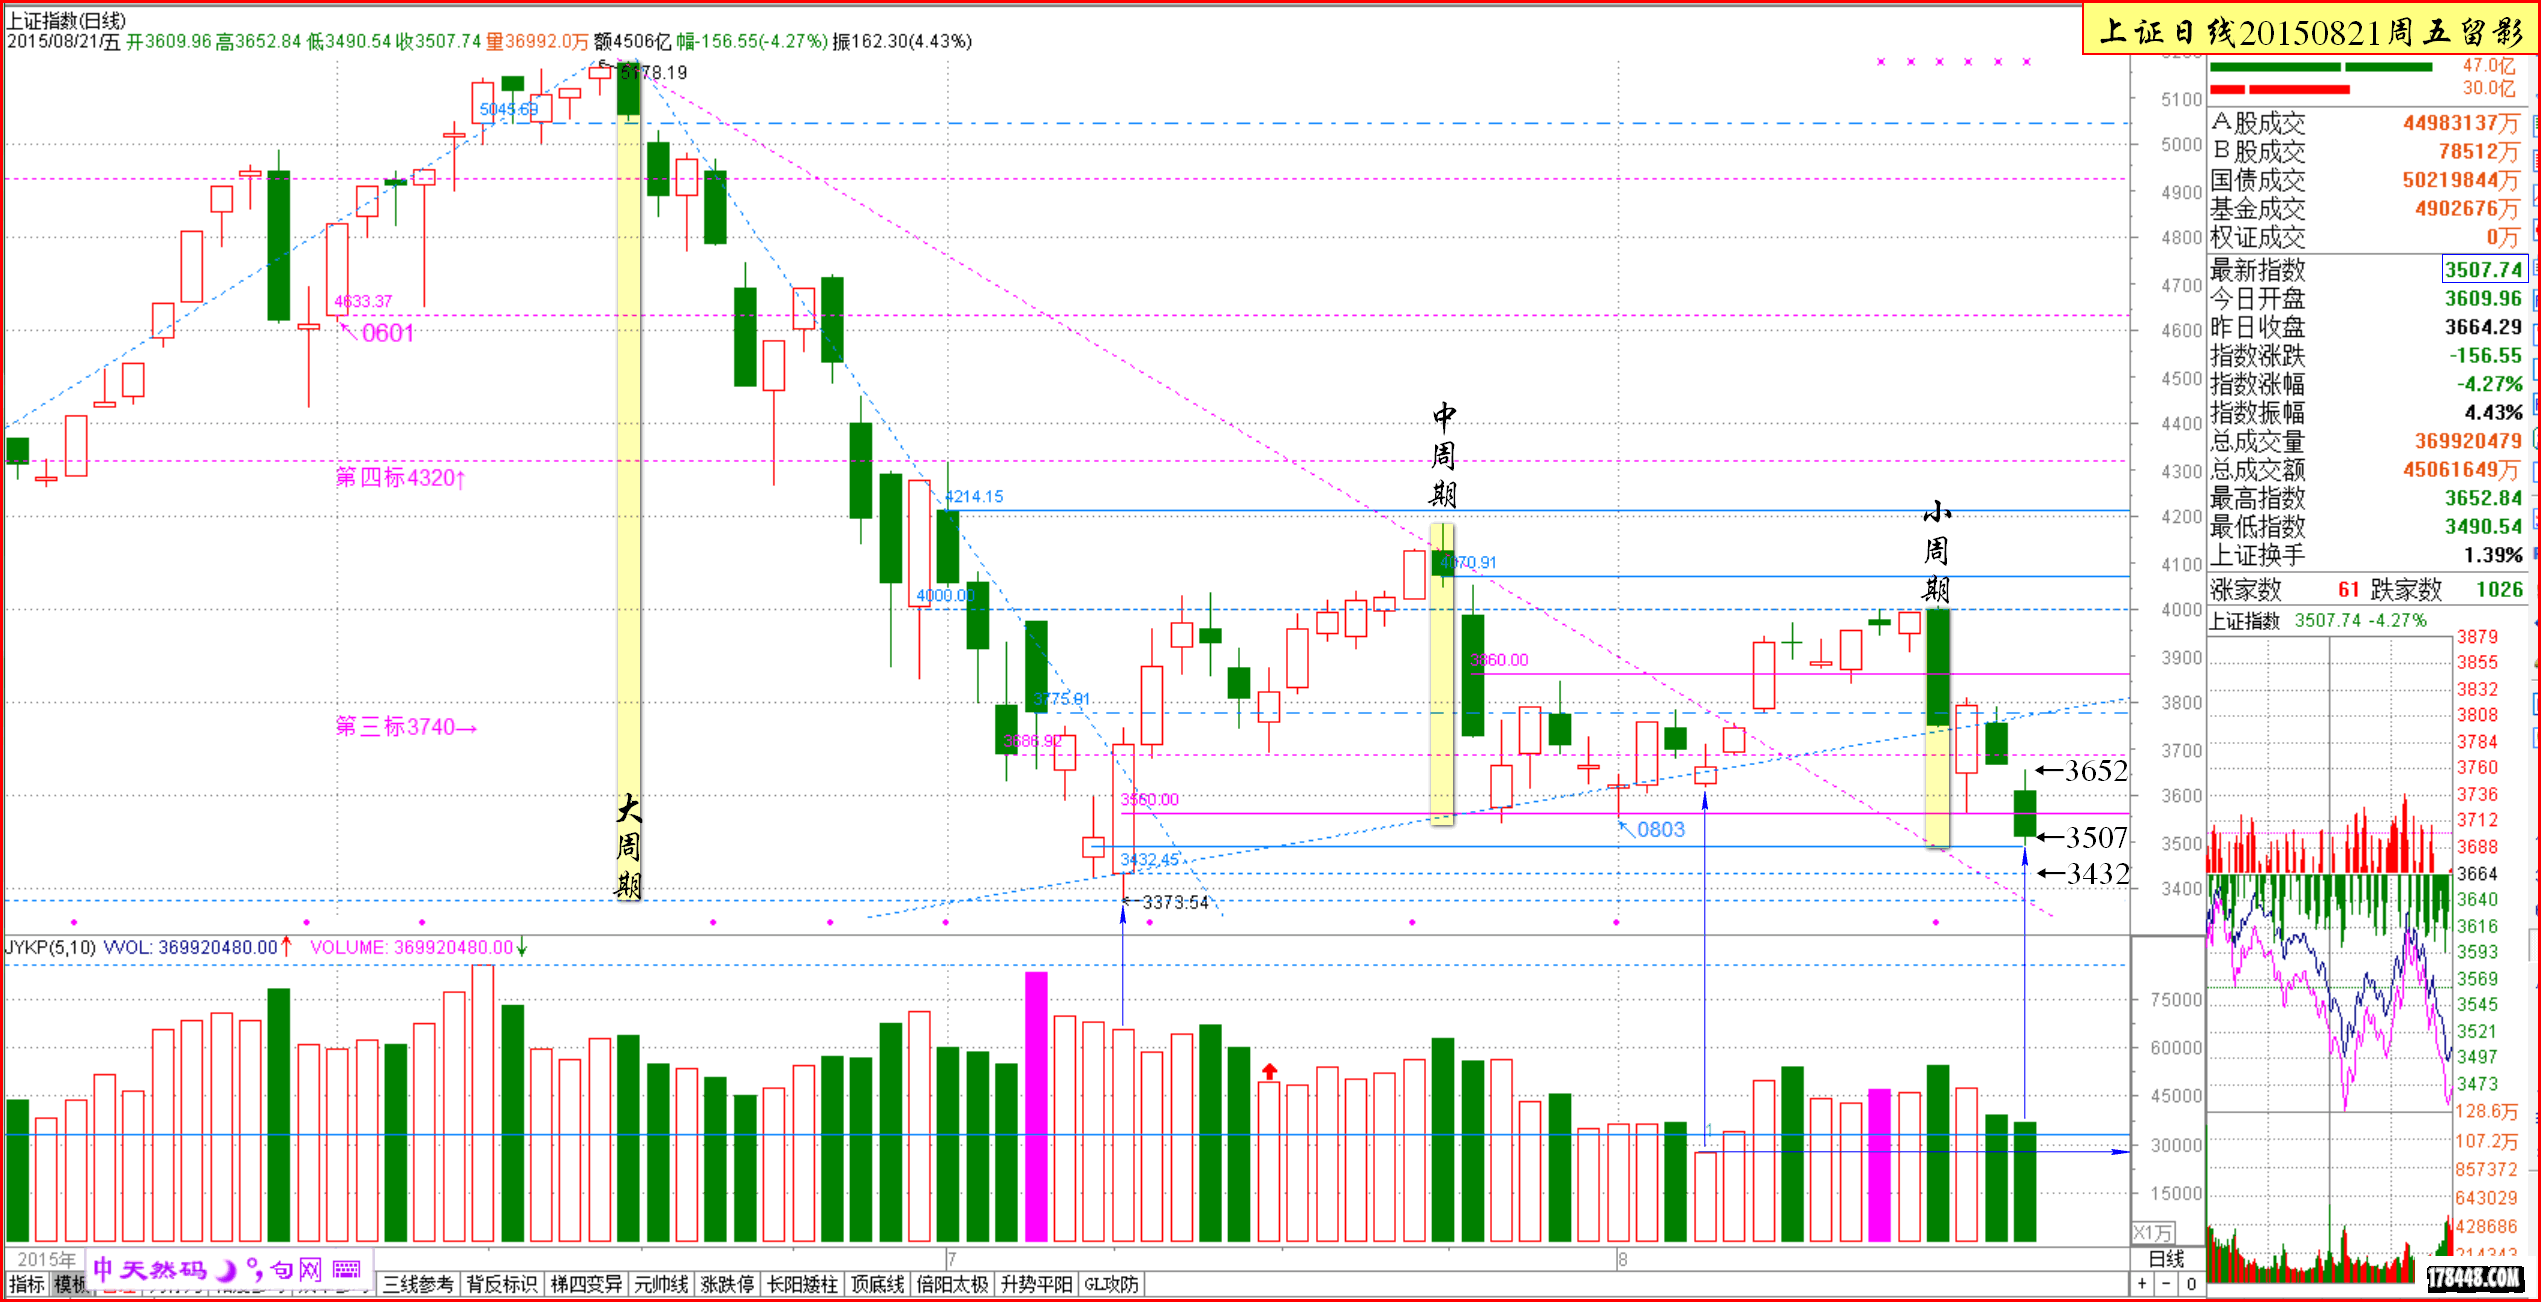Click the 昨日收盘 value 3664.29
Viewport: 2541px width, 1302px height.
(2483, 327)
